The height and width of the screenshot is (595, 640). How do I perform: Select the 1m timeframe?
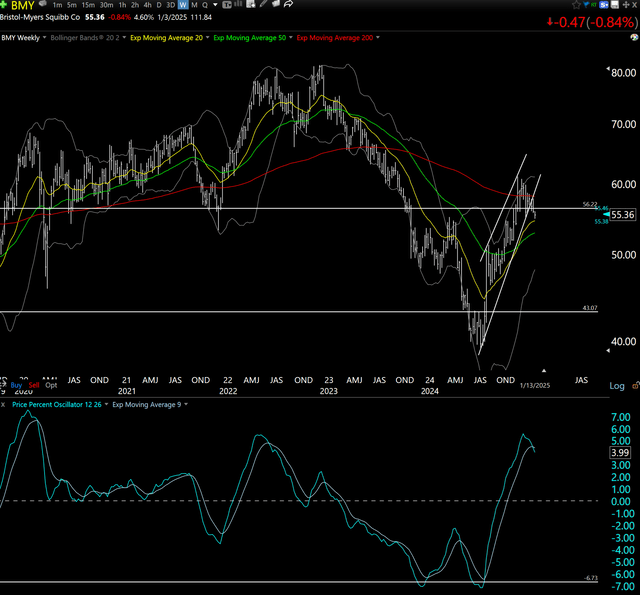57,5
